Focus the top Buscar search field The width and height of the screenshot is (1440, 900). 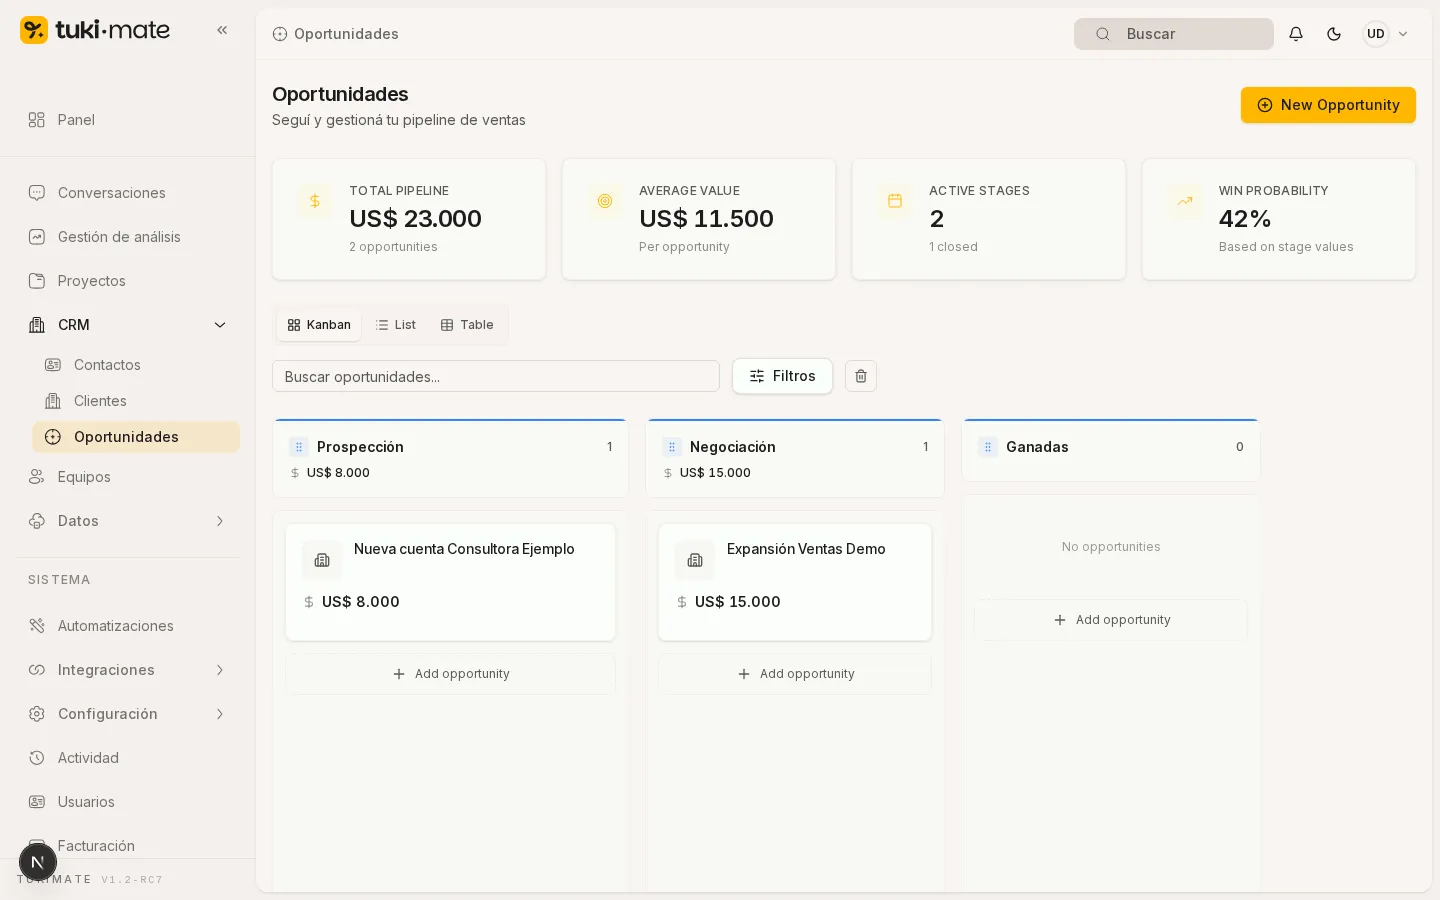pyautogui.click(x=1174, y=34)
